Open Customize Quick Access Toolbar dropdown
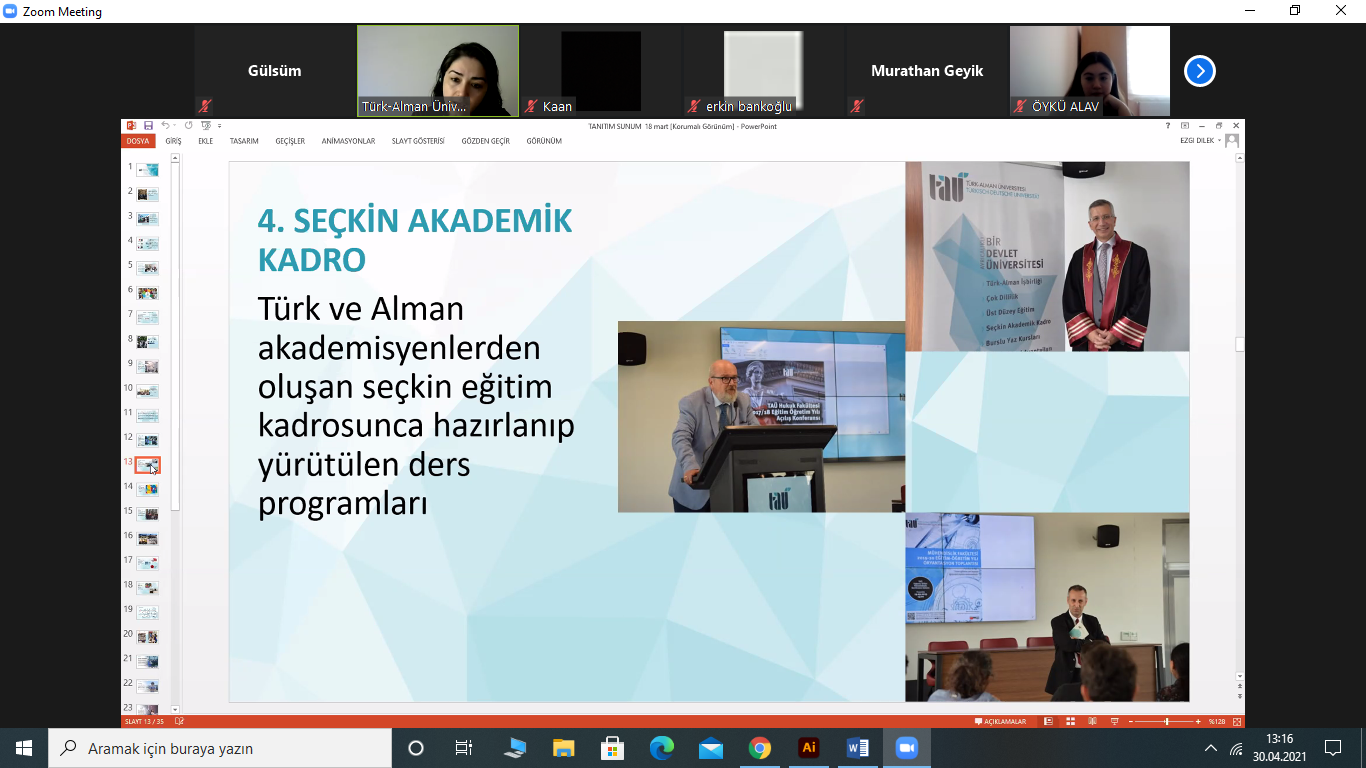Screen dimensions: 1366x768 click(219, 126)
